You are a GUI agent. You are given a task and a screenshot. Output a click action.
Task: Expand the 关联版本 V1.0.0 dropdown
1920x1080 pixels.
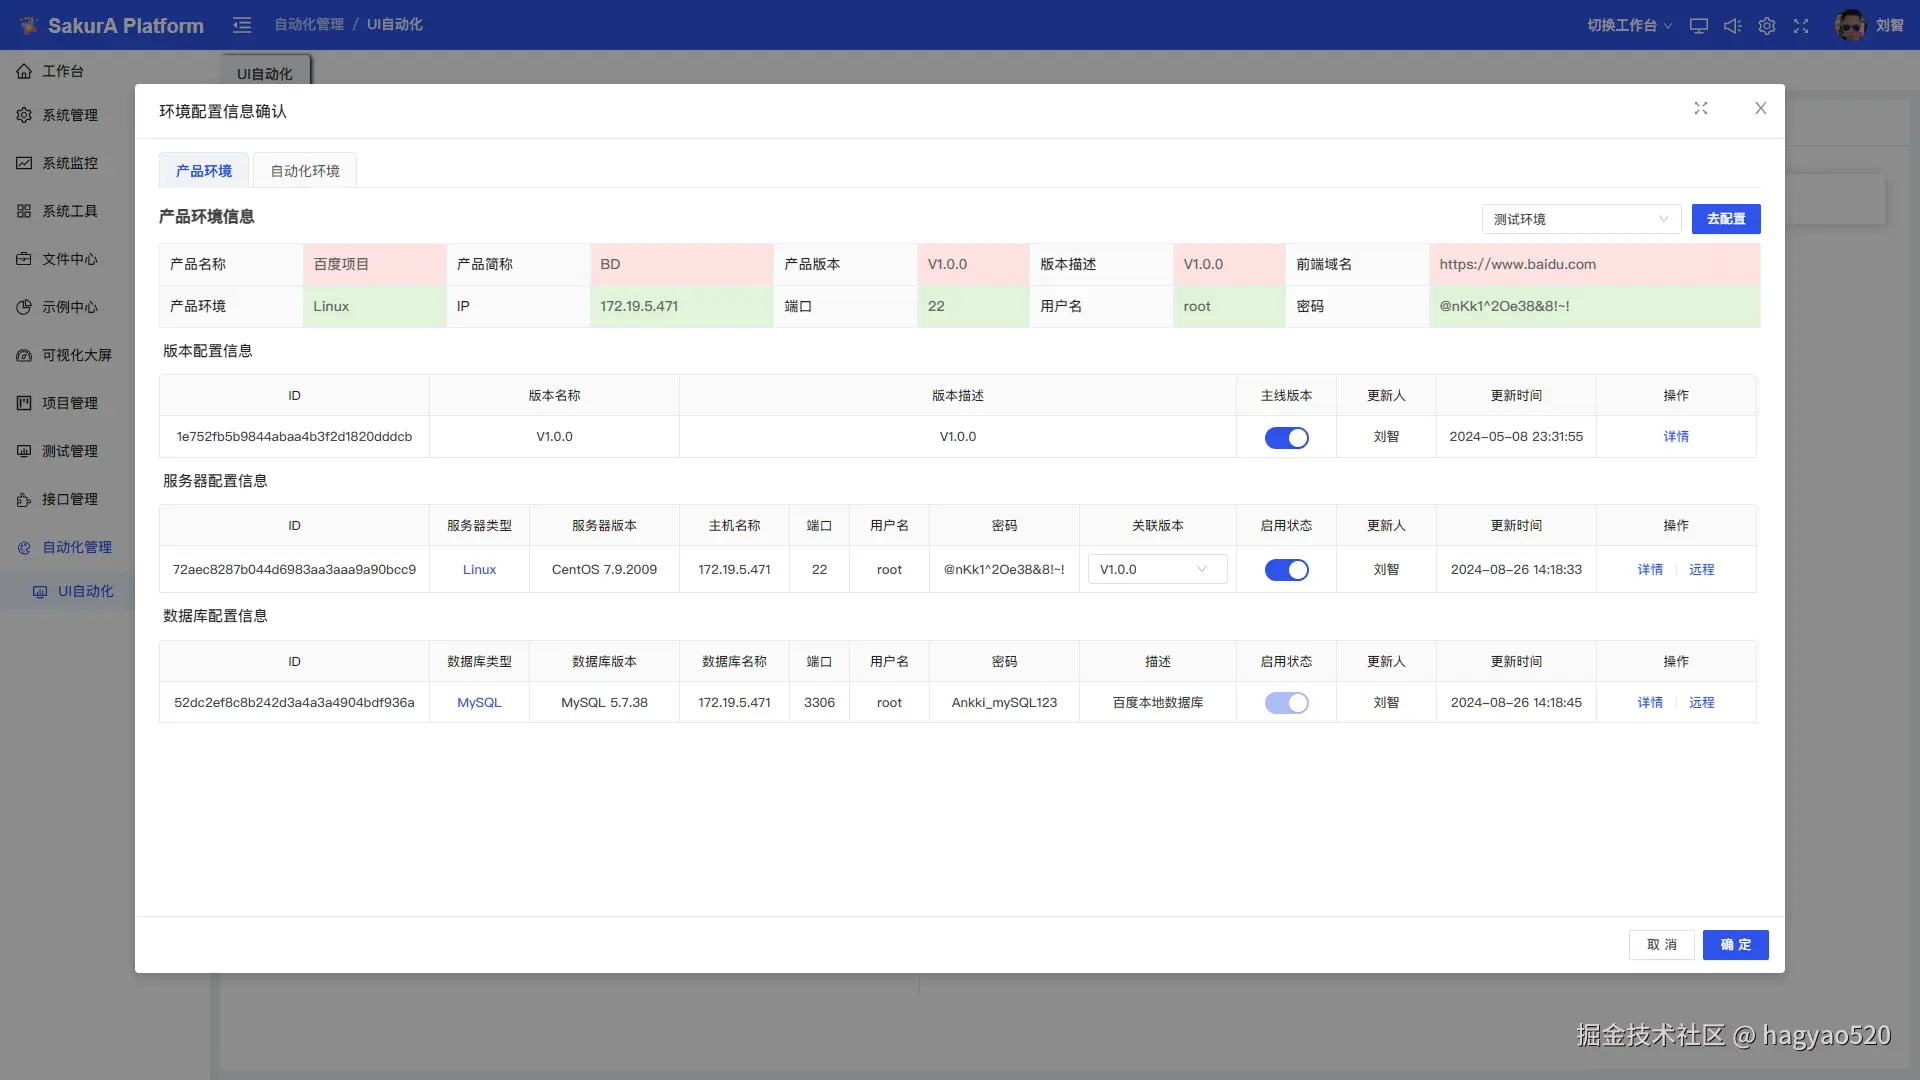click(x=1157, y=570)
